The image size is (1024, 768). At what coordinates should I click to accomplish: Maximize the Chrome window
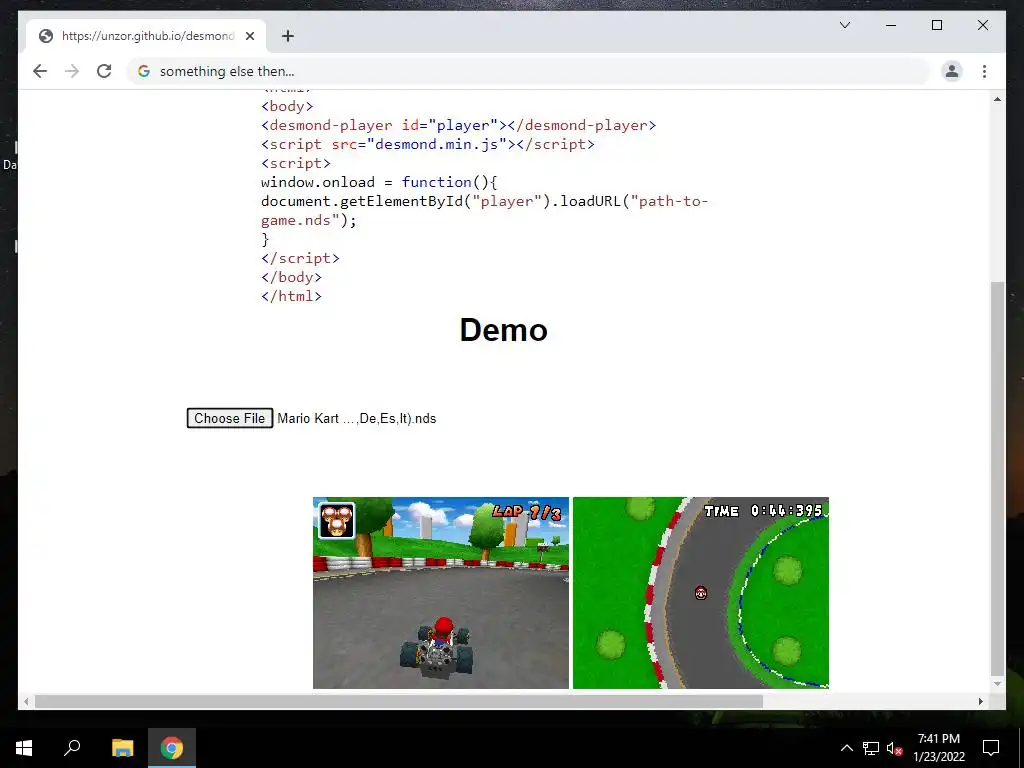[936, 25]
